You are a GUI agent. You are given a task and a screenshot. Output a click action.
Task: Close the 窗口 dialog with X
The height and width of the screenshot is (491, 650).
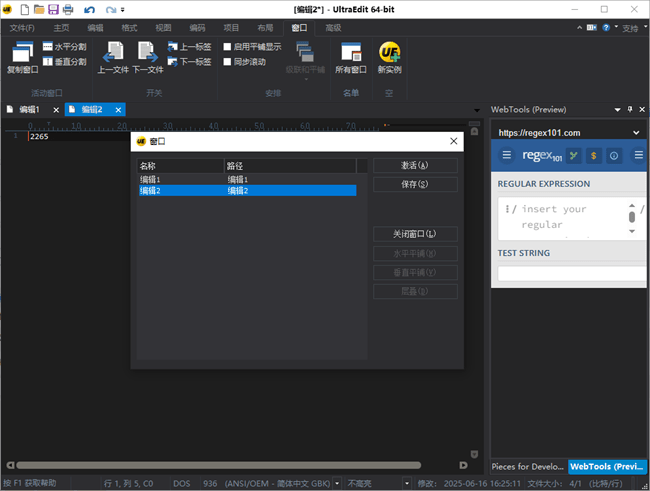pos(454,141)
